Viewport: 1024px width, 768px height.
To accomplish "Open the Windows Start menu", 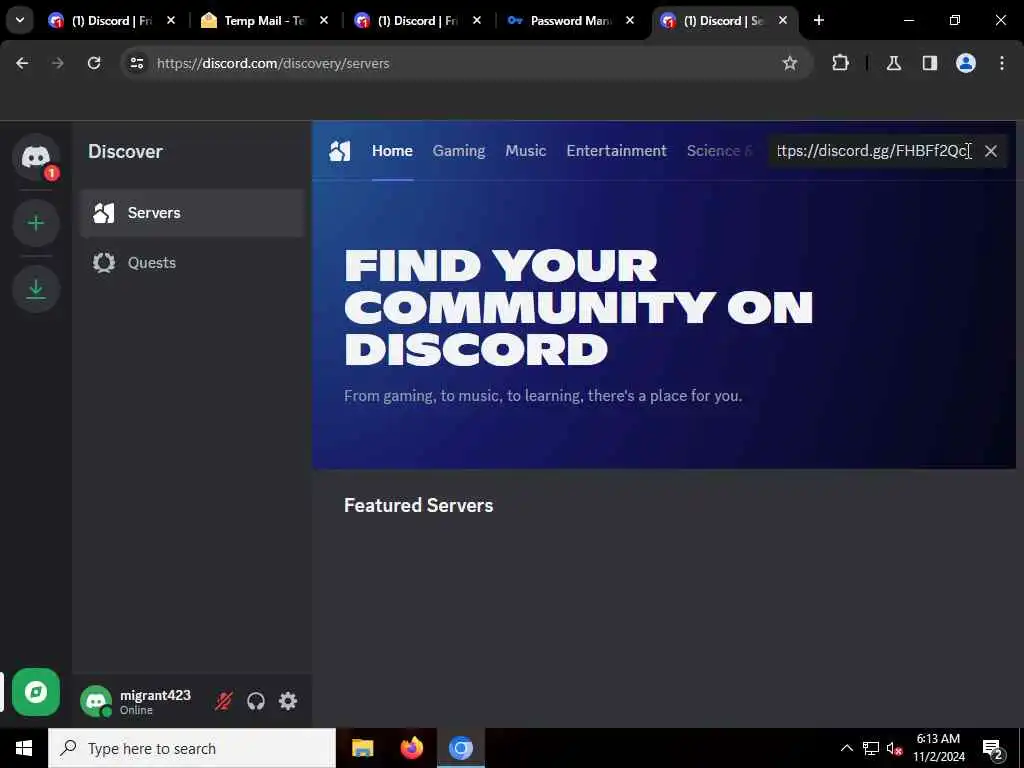I will point(24,748).
